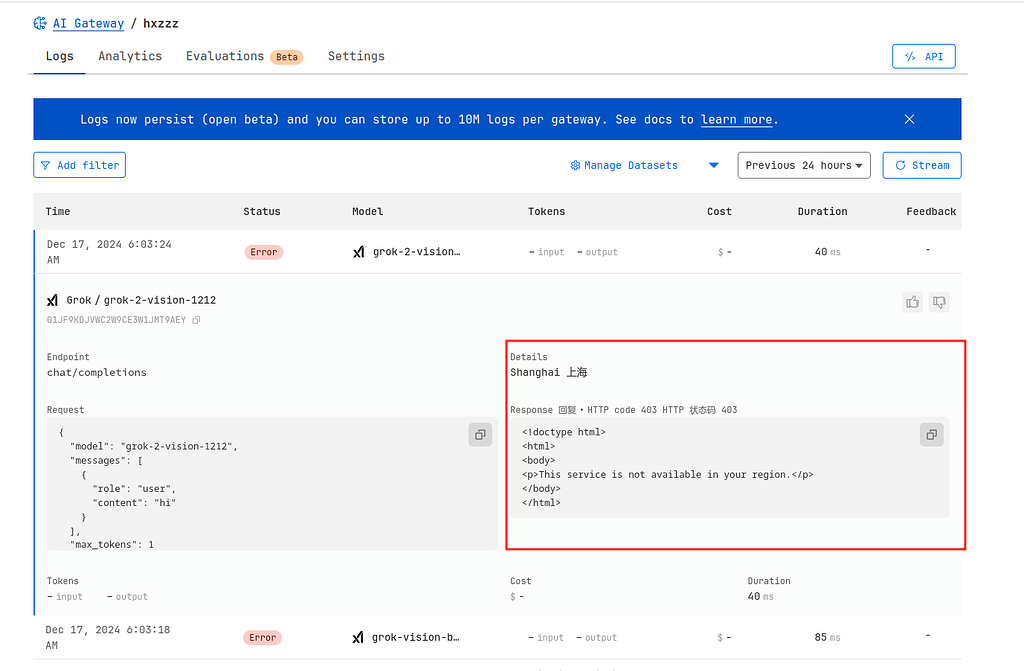The height and width of the screenshot is (671, 1024).
Task: Copy the Response HTML body
Action: pyautogui.click(x=932, y=434)
